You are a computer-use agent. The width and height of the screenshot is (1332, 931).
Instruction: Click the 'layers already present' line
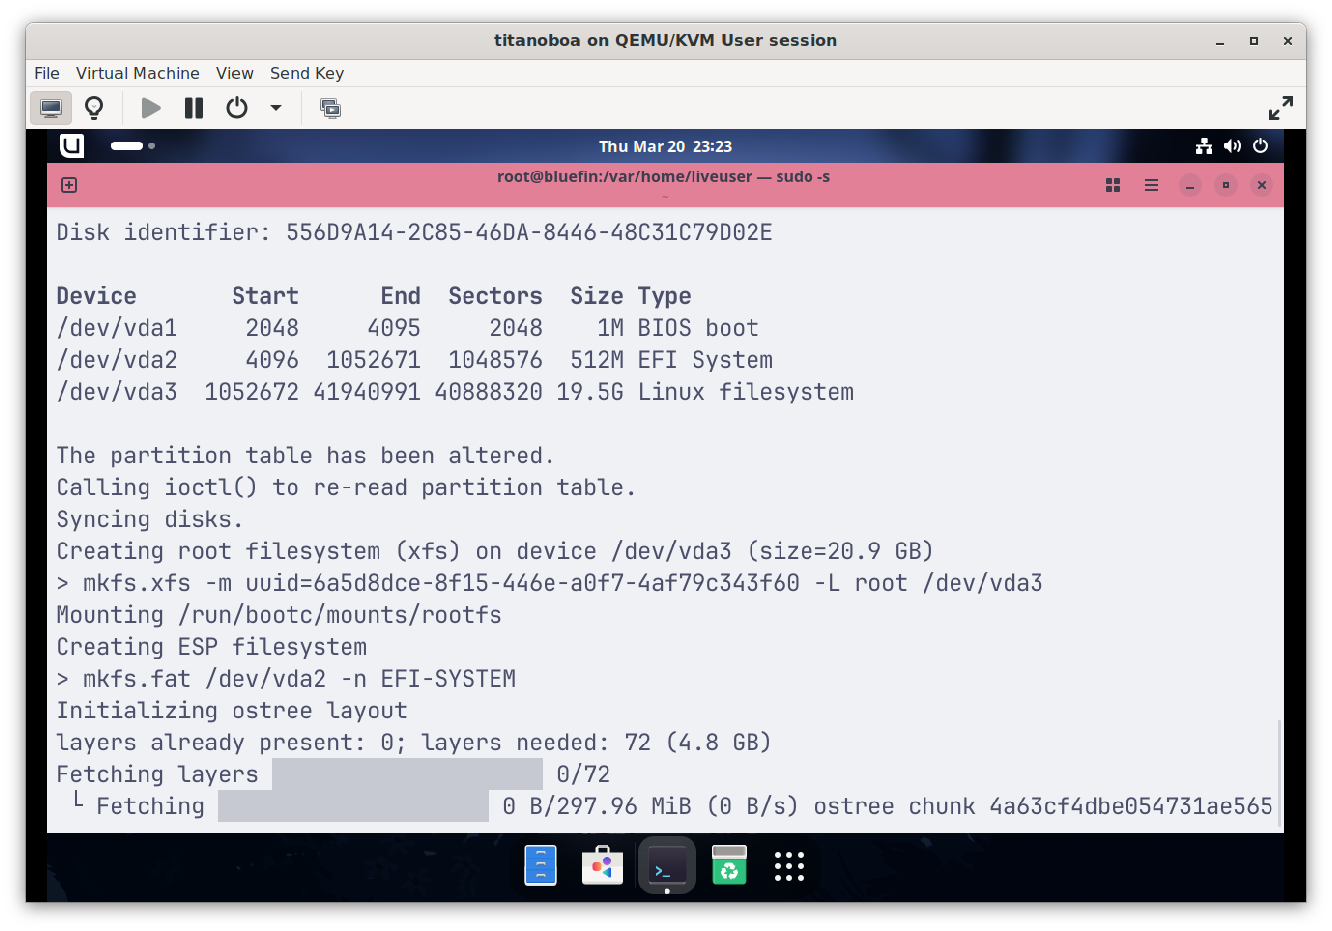coord(414,744)
